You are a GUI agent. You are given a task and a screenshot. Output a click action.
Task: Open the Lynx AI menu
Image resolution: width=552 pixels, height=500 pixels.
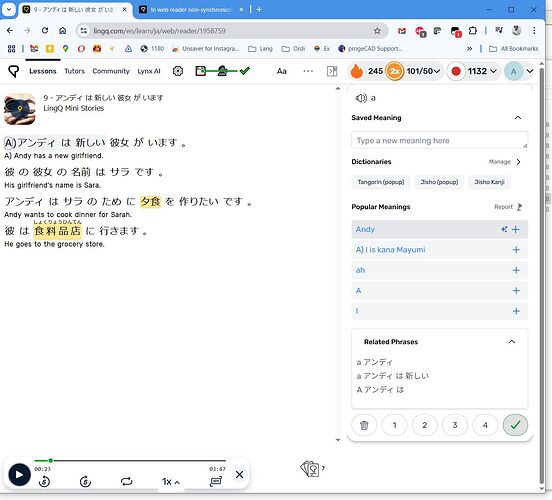[x=149, y=71]
